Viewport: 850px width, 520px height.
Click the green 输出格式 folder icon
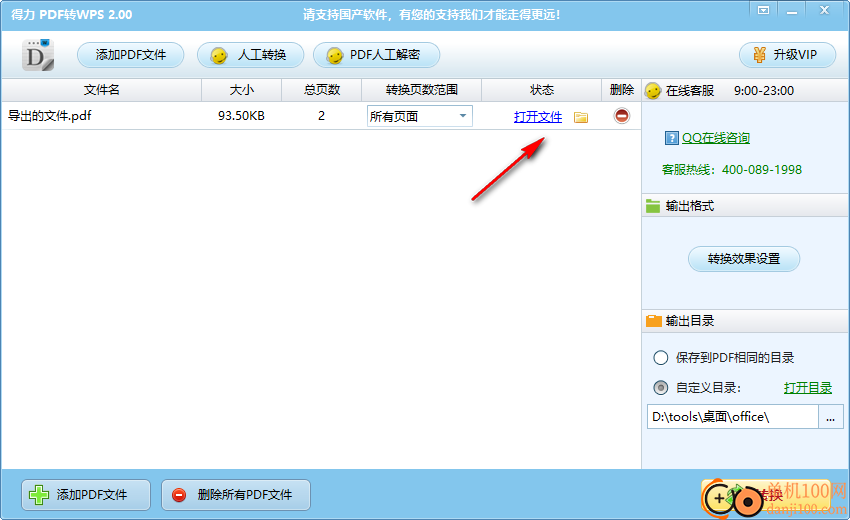click(x=653, y=206)
